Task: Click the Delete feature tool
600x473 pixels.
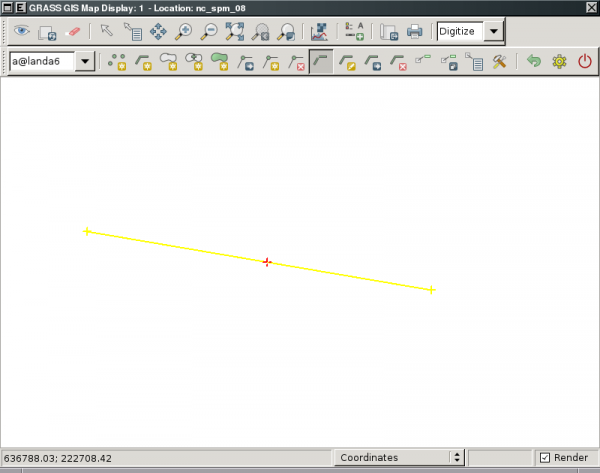Action: (398, 62)
